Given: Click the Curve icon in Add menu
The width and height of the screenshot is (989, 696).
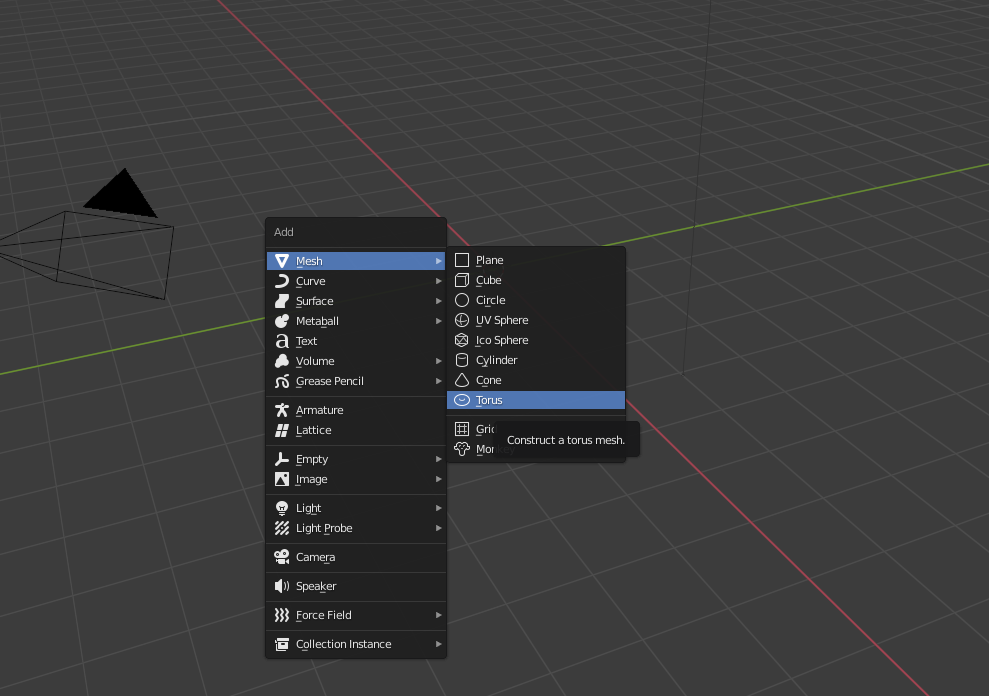Looking at the screenshot, I should point(282,281).
